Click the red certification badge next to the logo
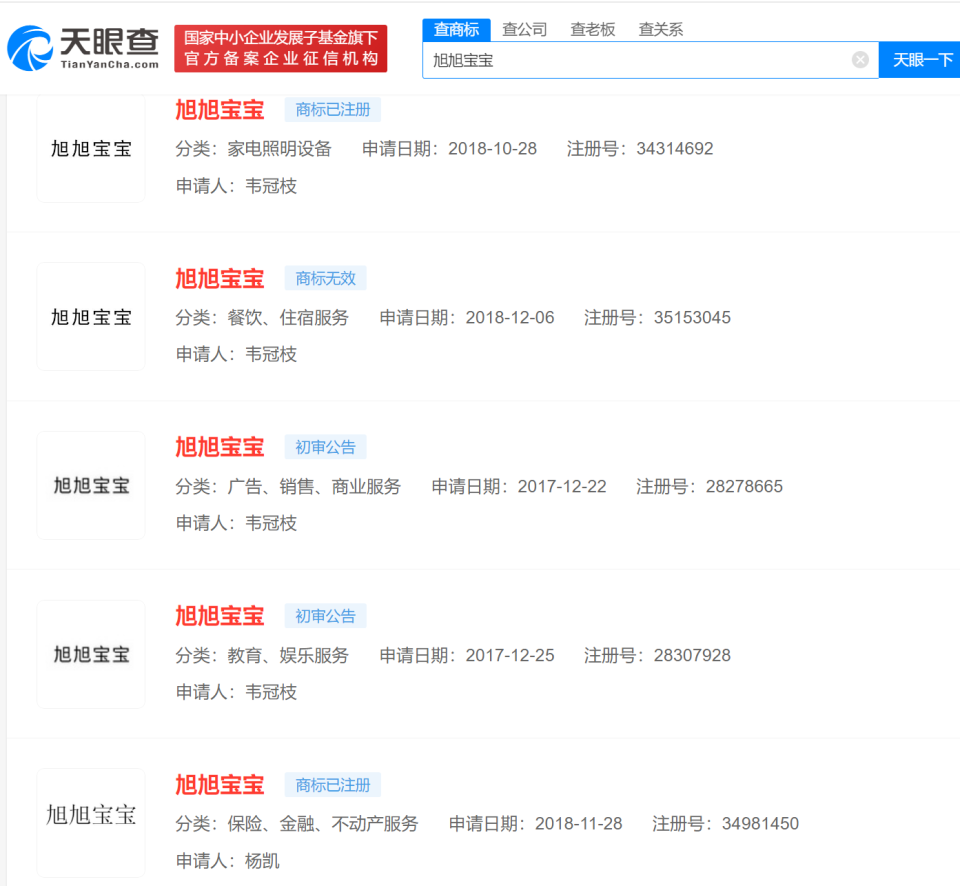The width and height of the screenshot is (960, 886). [x=280, y=47]
